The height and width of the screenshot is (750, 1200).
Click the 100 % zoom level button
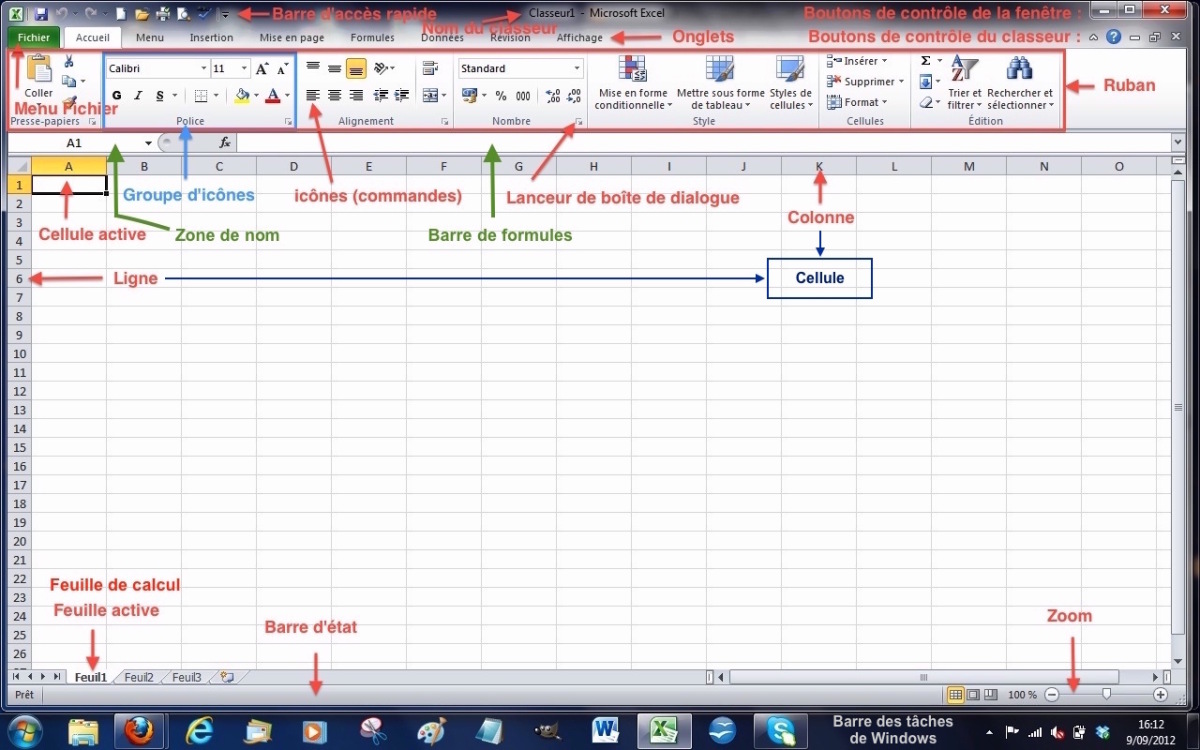pos(1022,694)
